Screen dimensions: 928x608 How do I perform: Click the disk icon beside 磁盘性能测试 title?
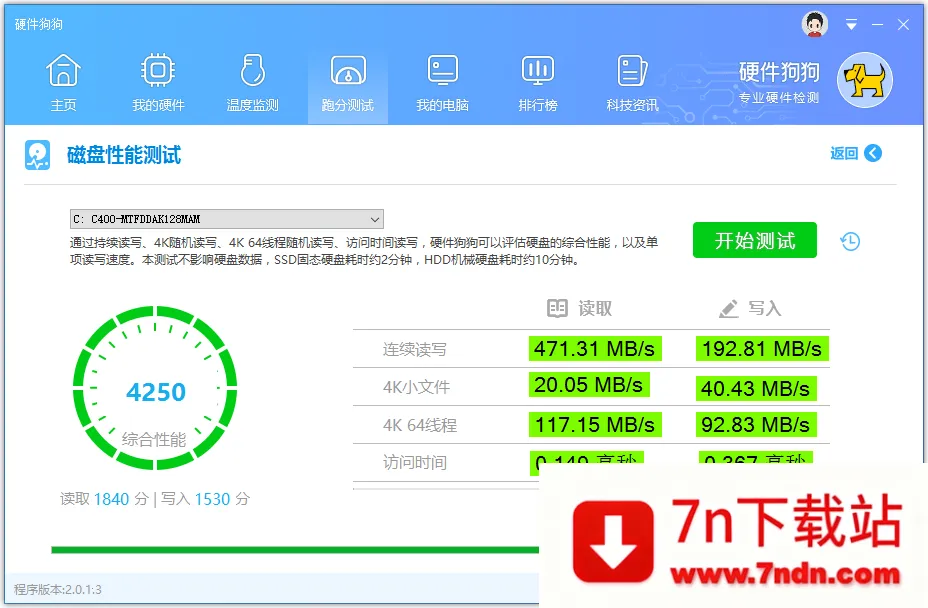click(x=37, y=155)
